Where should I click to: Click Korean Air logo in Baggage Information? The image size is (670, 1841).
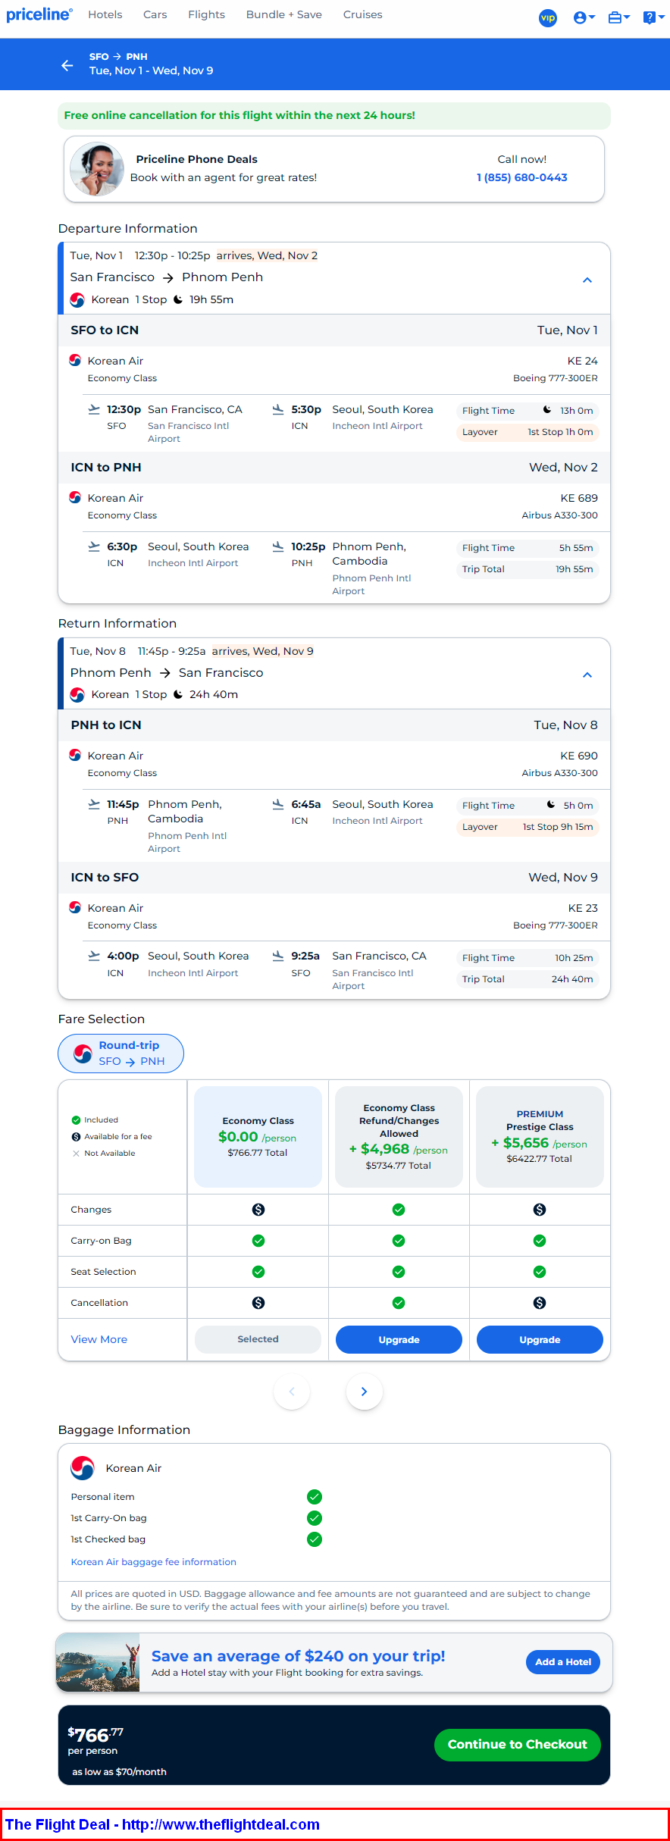[x=82, y=1468]
